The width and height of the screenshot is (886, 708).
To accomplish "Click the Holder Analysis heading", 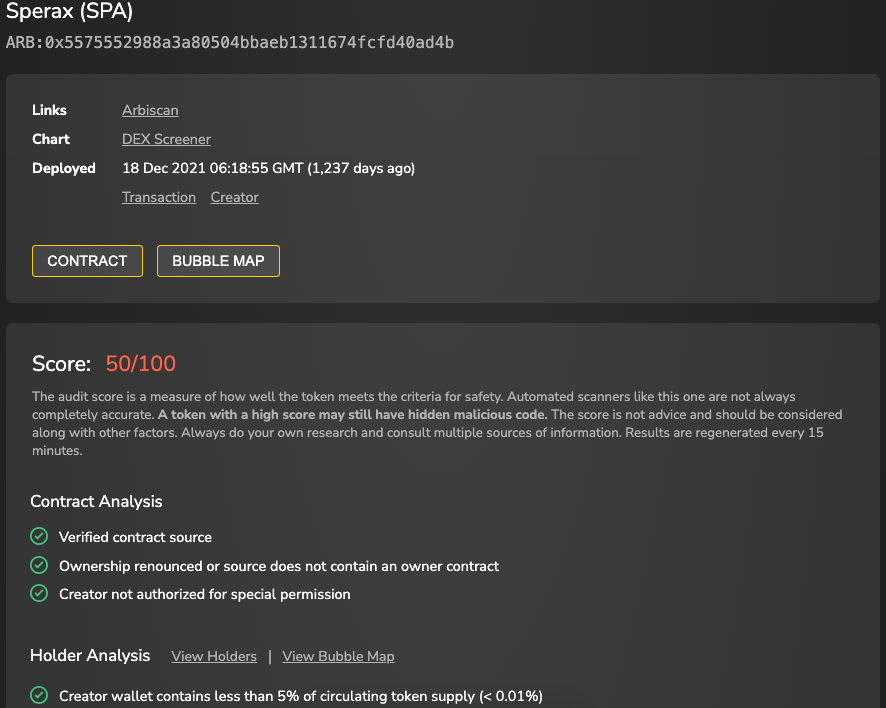I will click(x=90, y=655).
